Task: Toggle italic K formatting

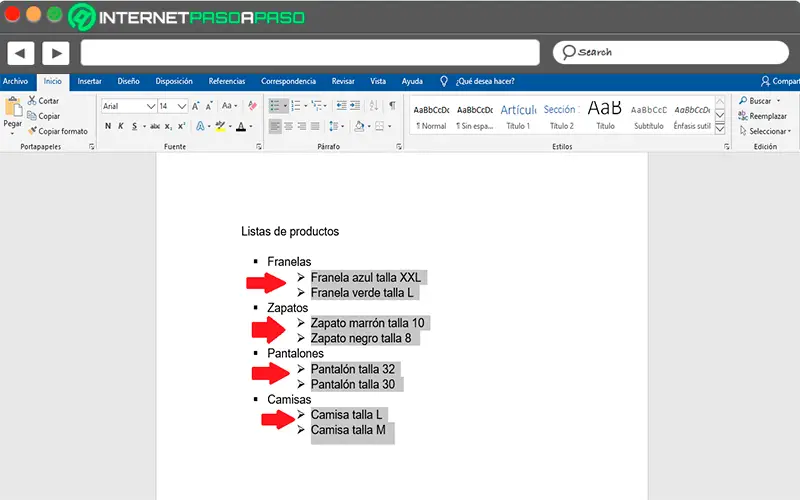Action: point(121,126)
